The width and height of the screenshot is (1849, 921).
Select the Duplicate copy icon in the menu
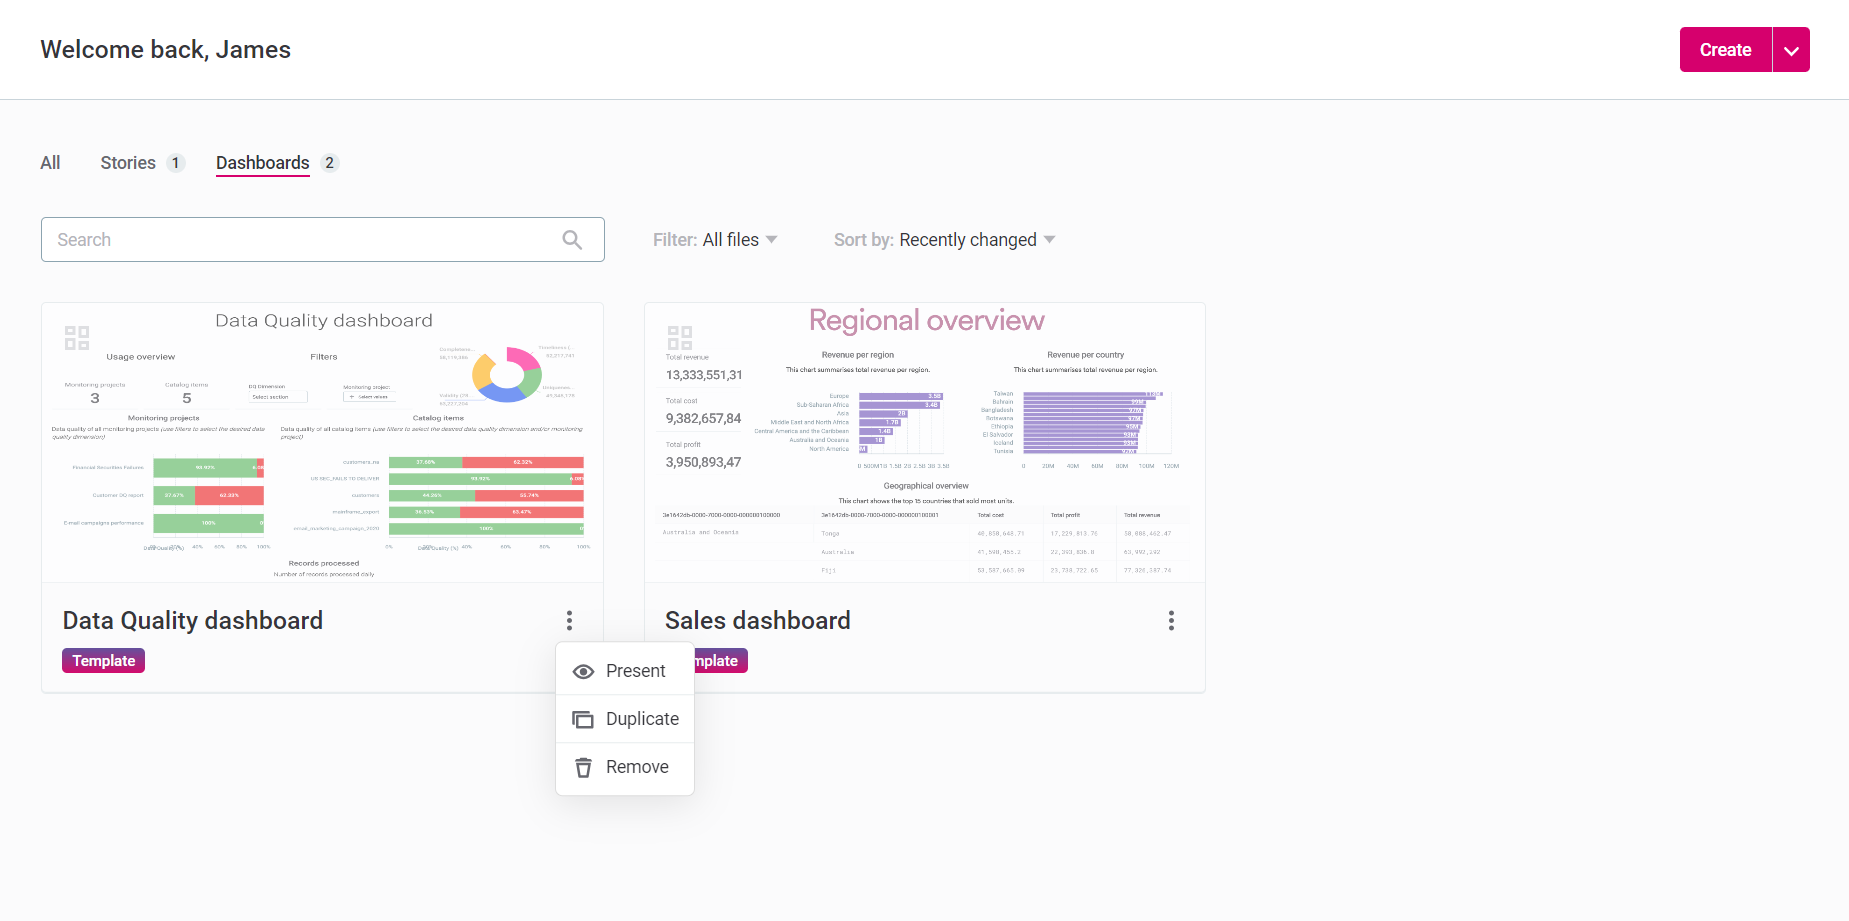click(583, 719)
